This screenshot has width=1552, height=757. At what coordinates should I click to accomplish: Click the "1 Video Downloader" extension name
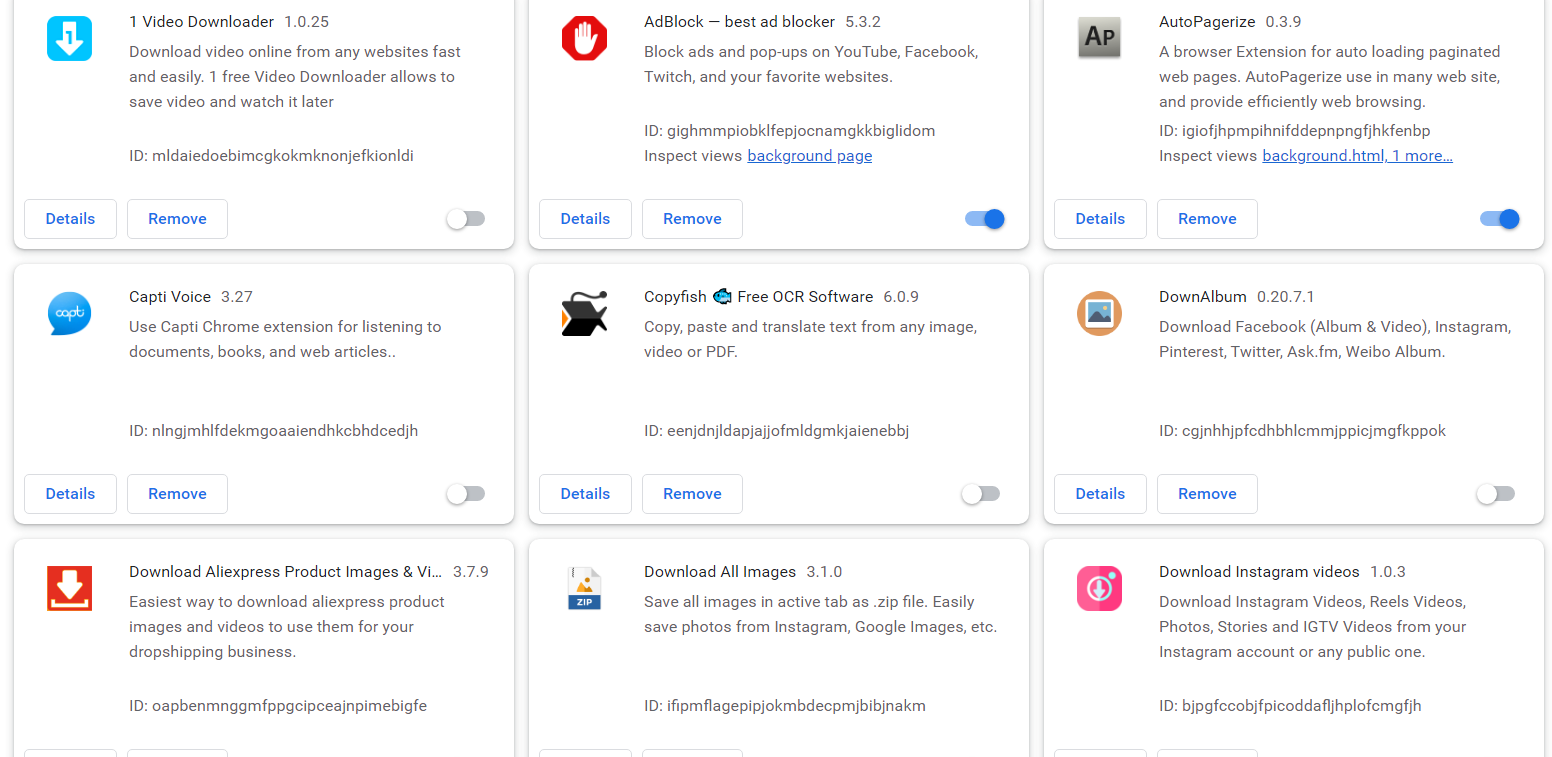(201, 21)
